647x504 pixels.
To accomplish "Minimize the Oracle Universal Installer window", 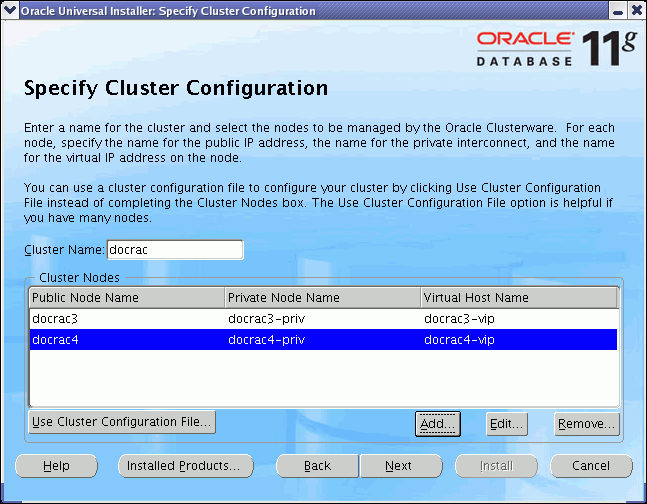I will pyautogui.click(x=619, y=10).
